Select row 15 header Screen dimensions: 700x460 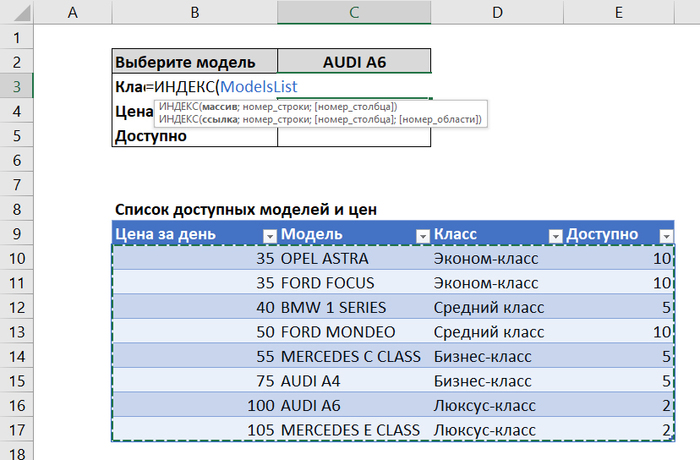tap(17, 381)
